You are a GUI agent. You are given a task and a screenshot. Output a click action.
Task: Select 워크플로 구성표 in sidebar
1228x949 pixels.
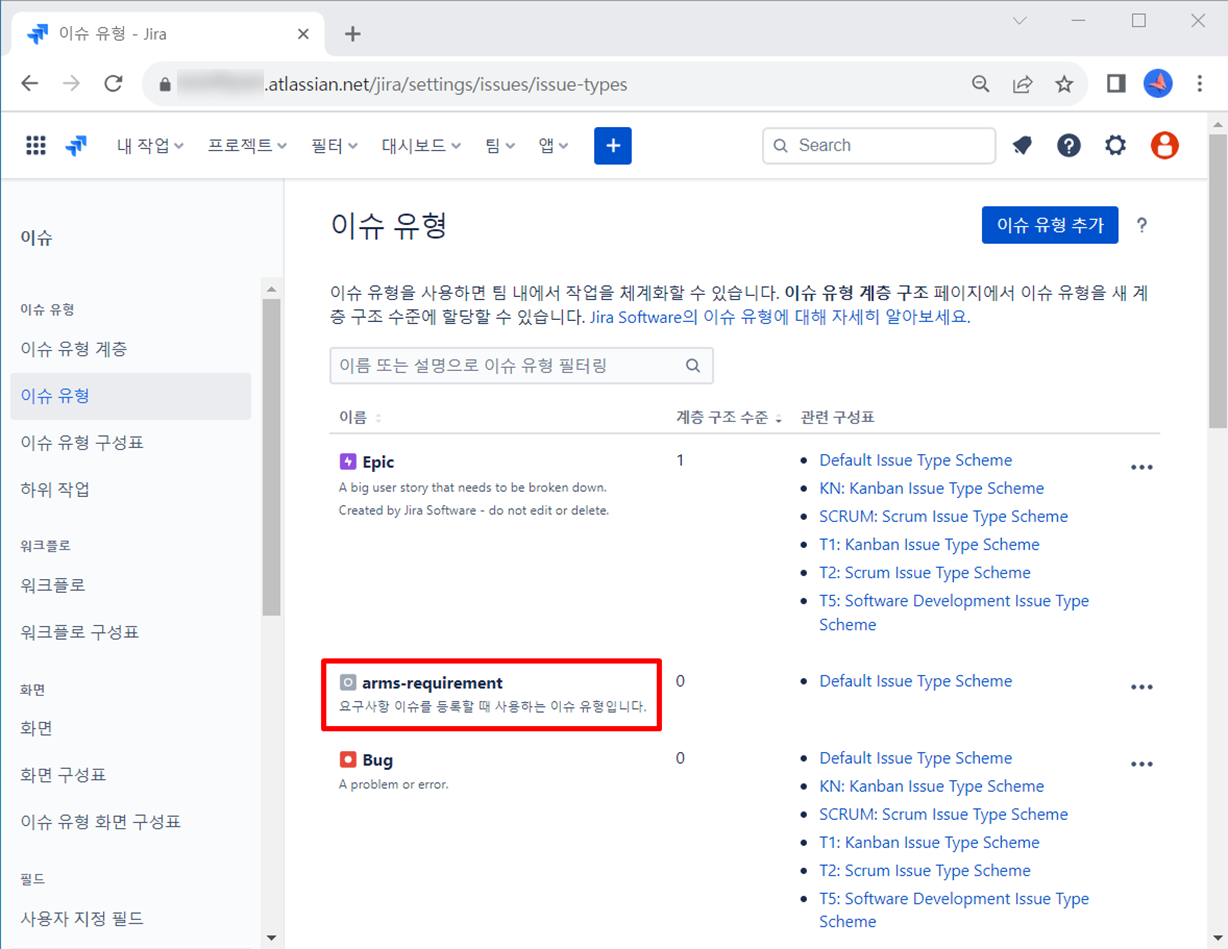(80, 632)
